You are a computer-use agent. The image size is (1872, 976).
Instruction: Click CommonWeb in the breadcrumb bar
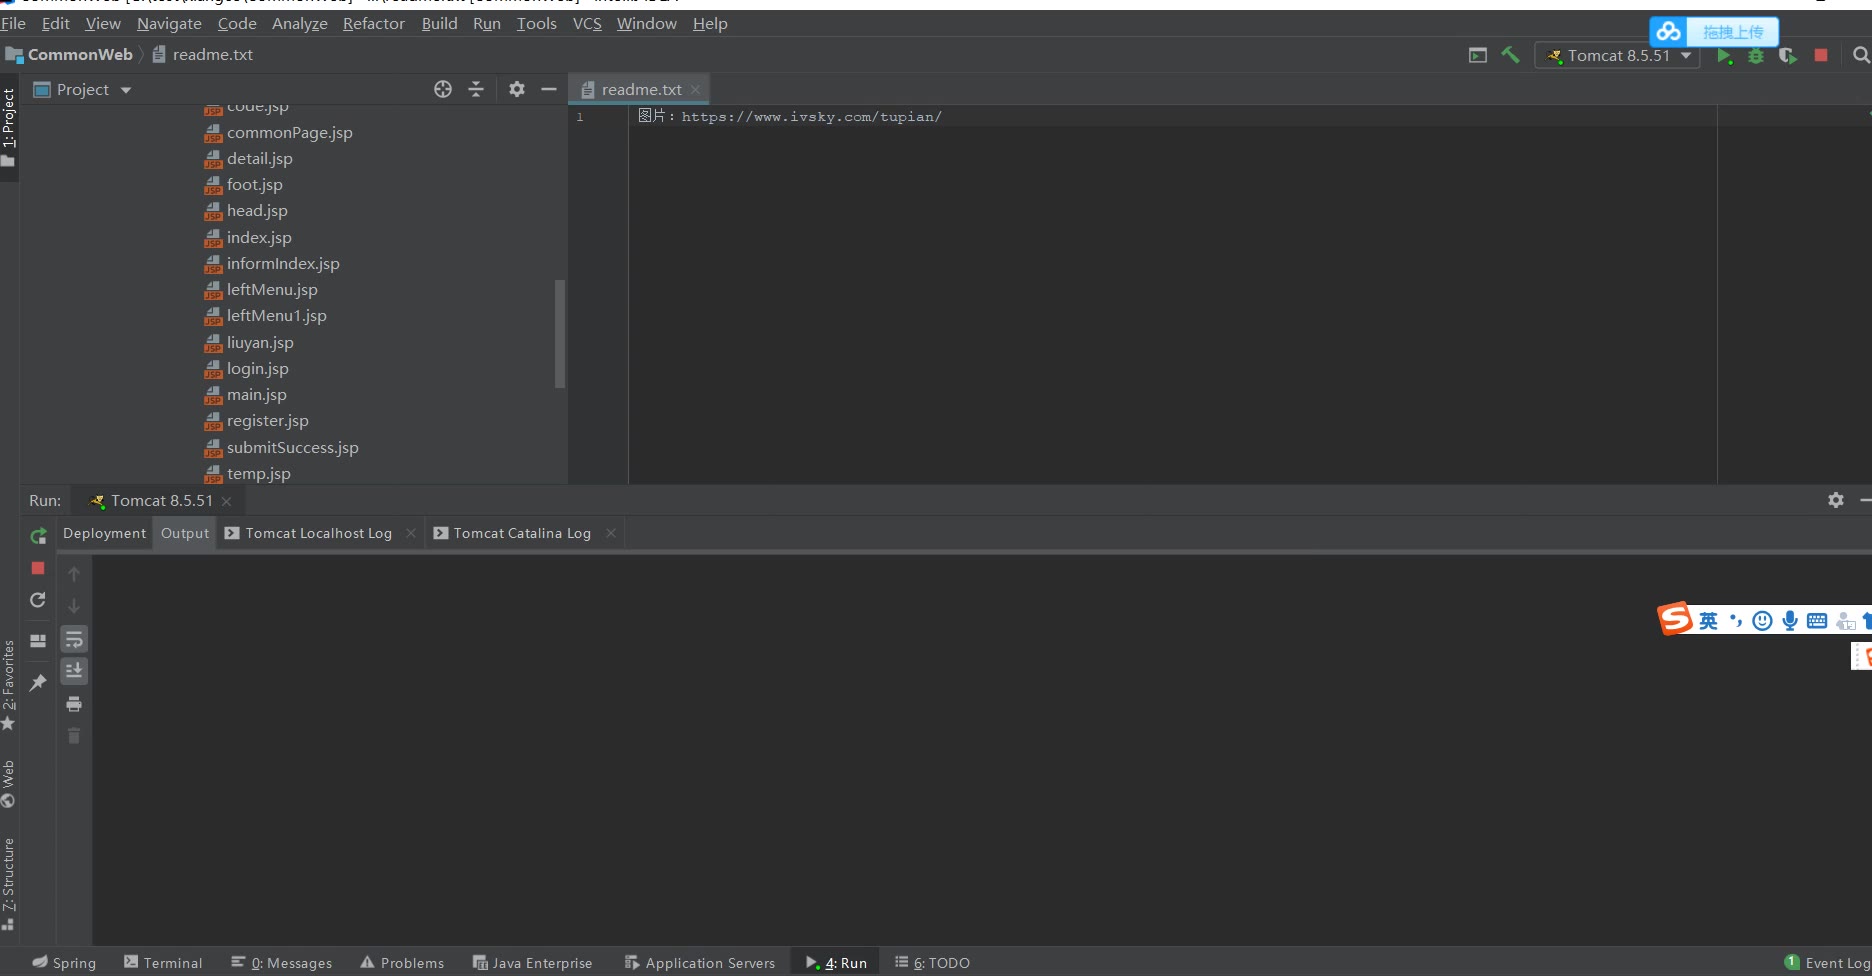click(x=80, y=55)
